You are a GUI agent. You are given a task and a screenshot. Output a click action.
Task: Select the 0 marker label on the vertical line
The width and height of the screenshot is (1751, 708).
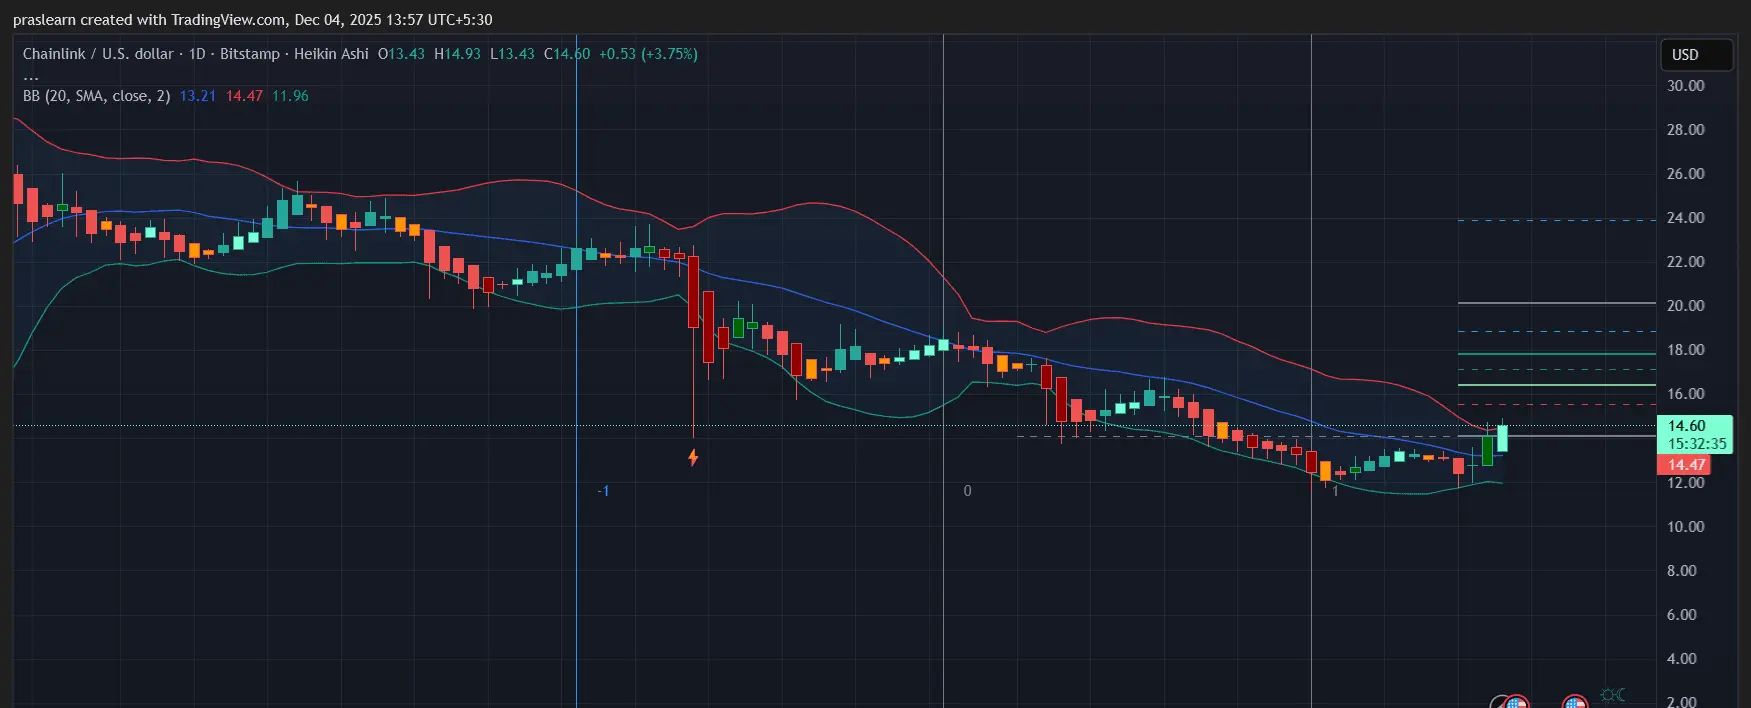coord(967,491)
